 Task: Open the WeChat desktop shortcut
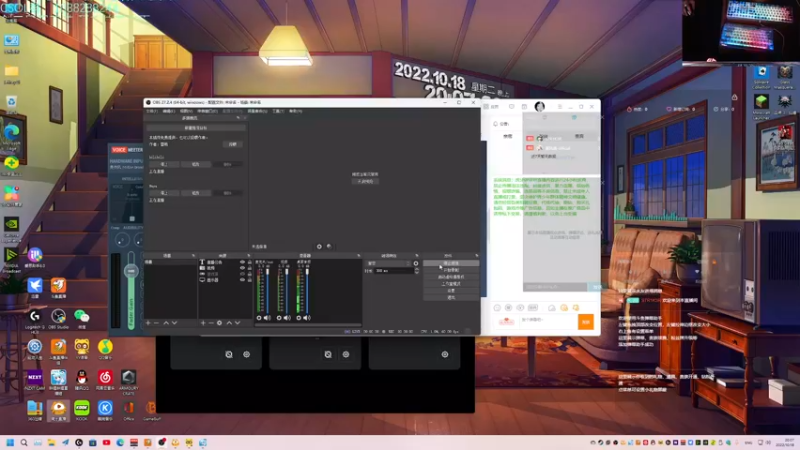82,317
